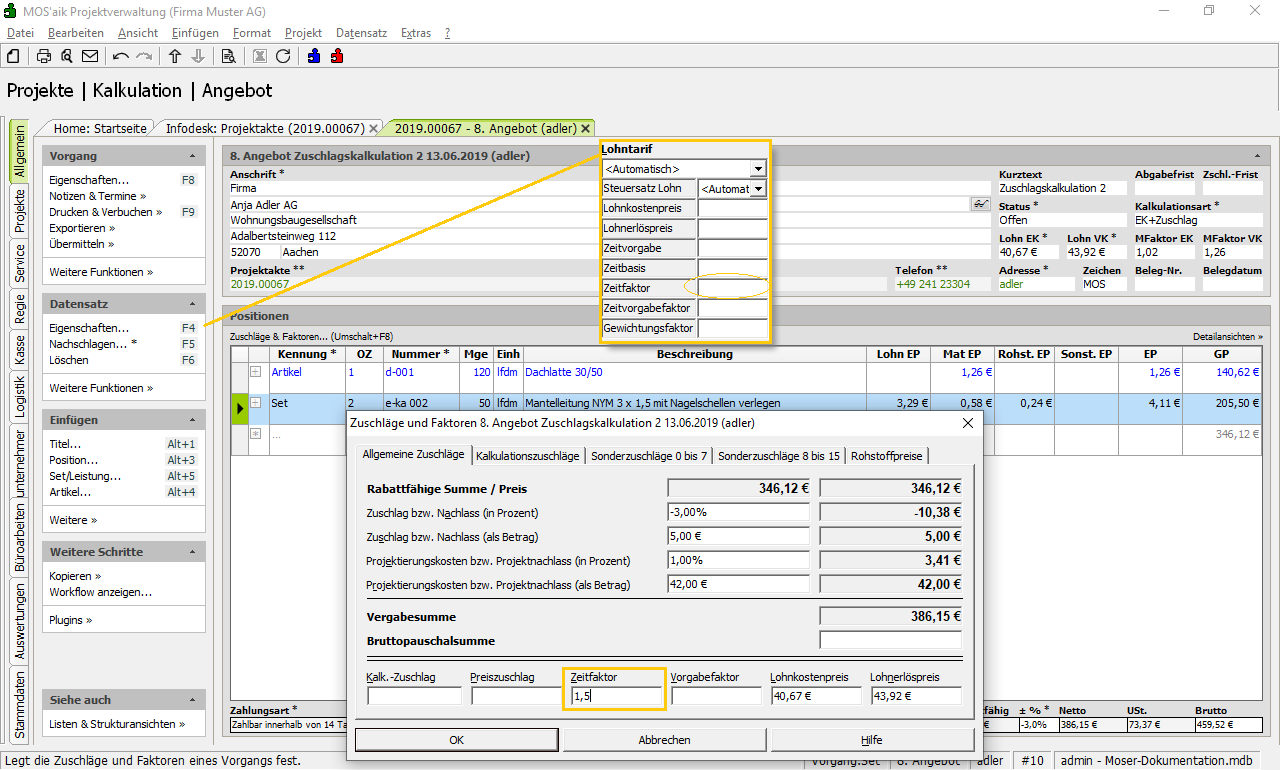Switch to the Kalkulationszuschläge tab

[527, 456]
